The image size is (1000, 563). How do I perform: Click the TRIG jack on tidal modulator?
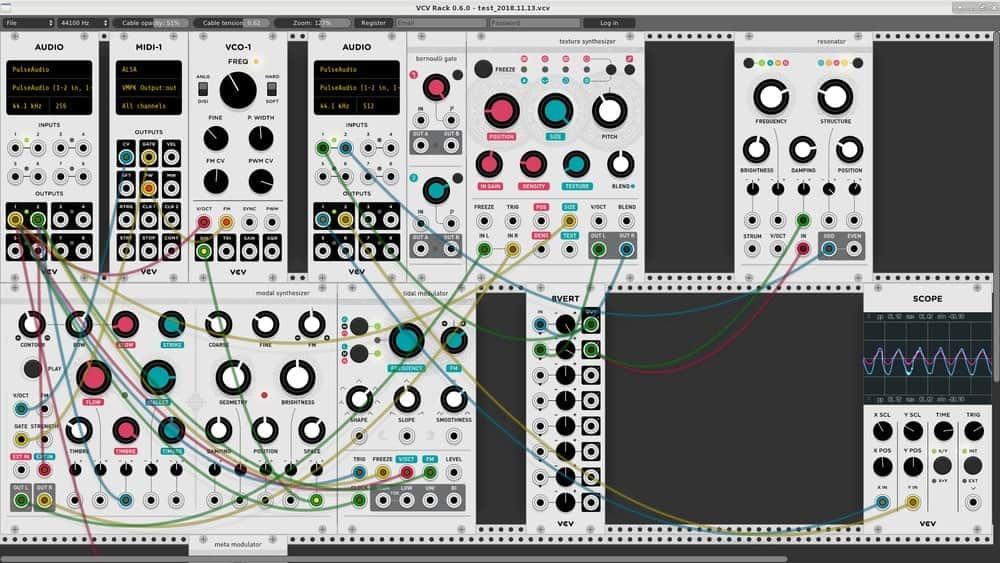(x=359, y=472)
